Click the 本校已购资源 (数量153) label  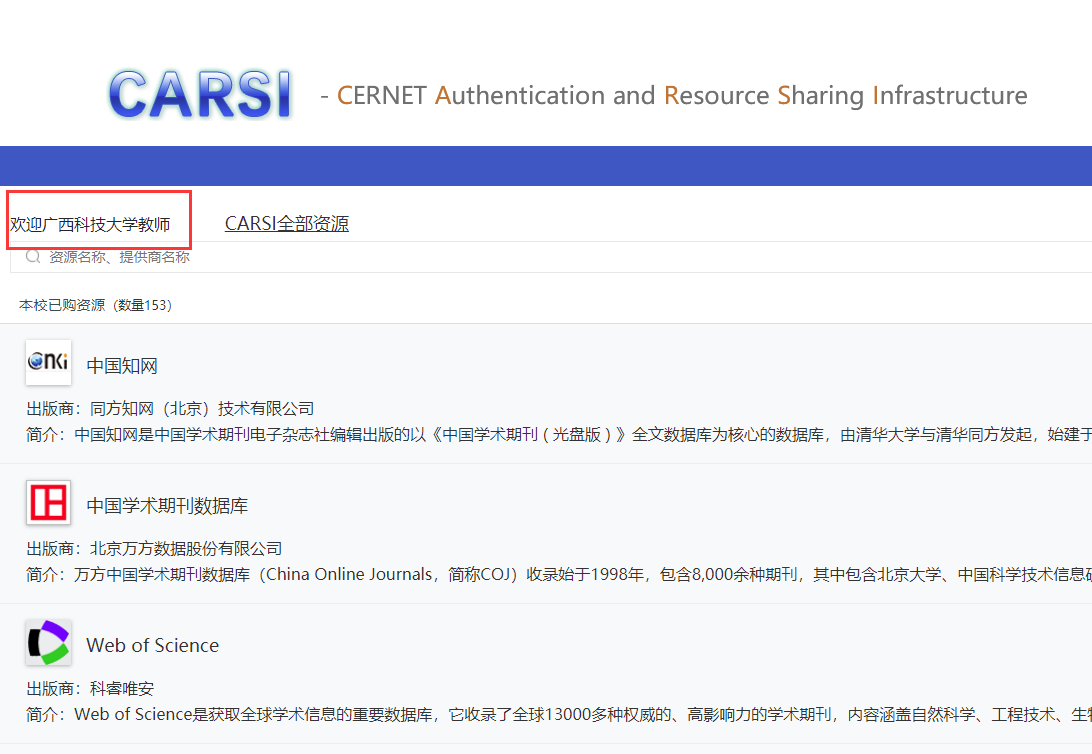click(95, 305)
